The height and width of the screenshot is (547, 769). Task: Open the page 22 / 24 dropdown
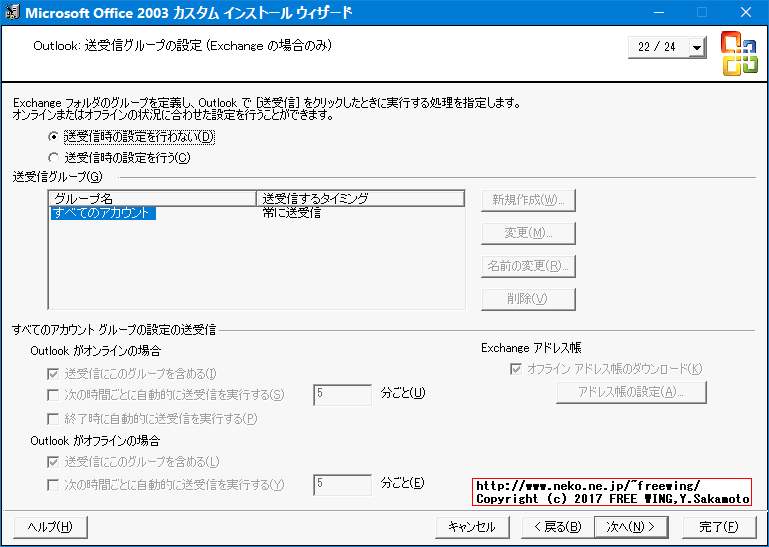point(696,48)
